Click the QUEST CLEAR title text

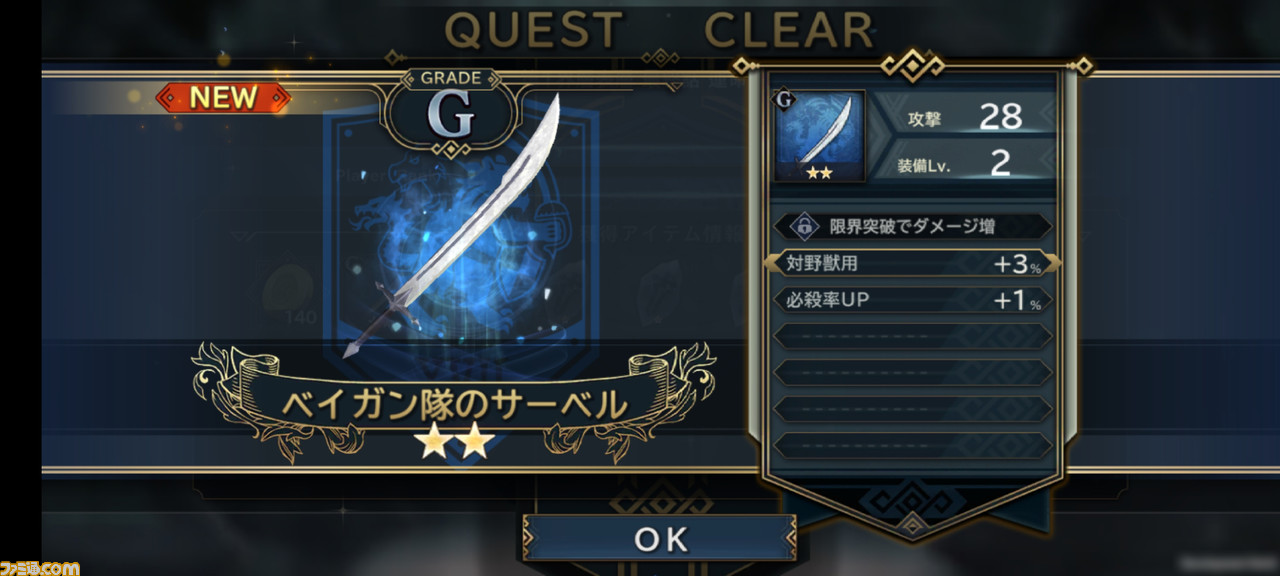659,31
